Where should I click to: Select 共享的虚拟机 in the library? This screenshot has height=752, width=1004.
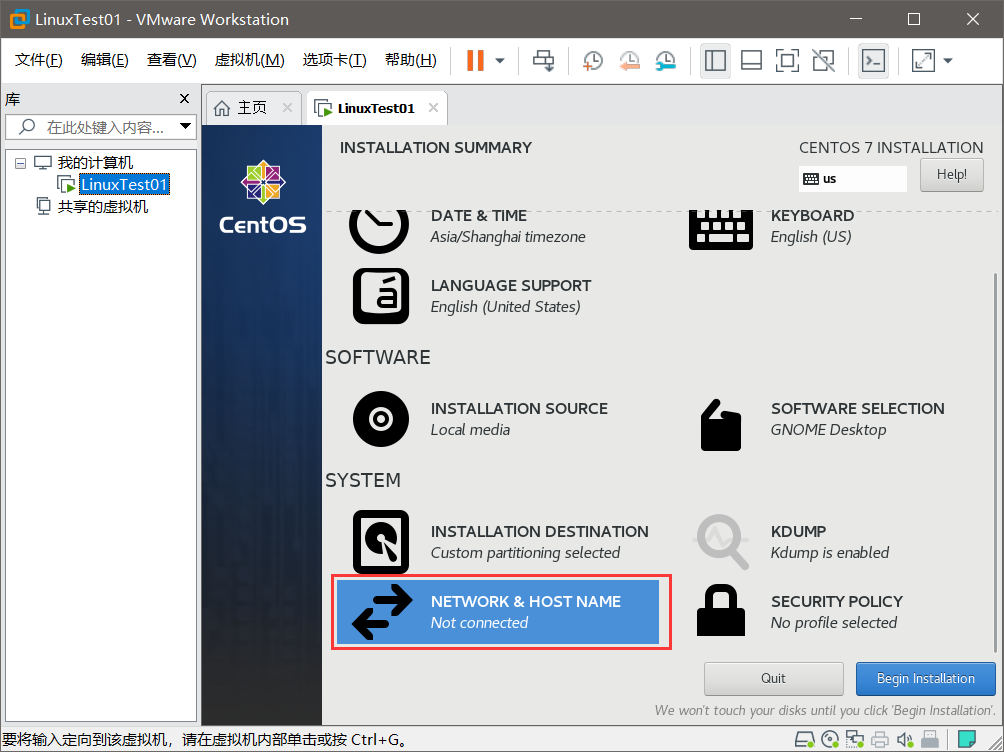click(x=102, y=206)
